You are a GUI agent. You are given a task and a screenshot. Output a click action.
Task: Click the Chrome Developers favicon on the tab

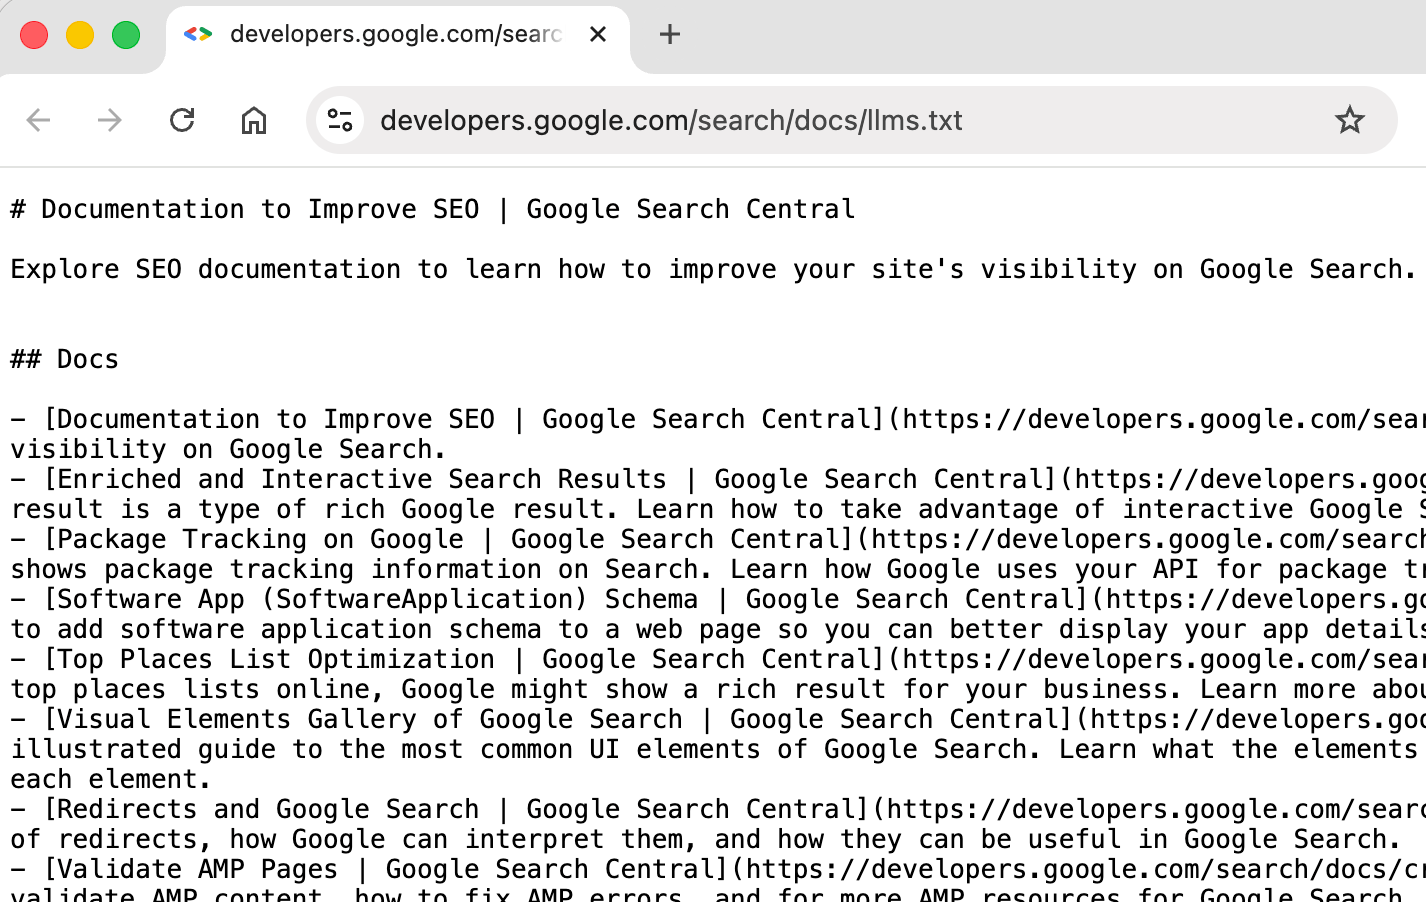coord(196,33)
